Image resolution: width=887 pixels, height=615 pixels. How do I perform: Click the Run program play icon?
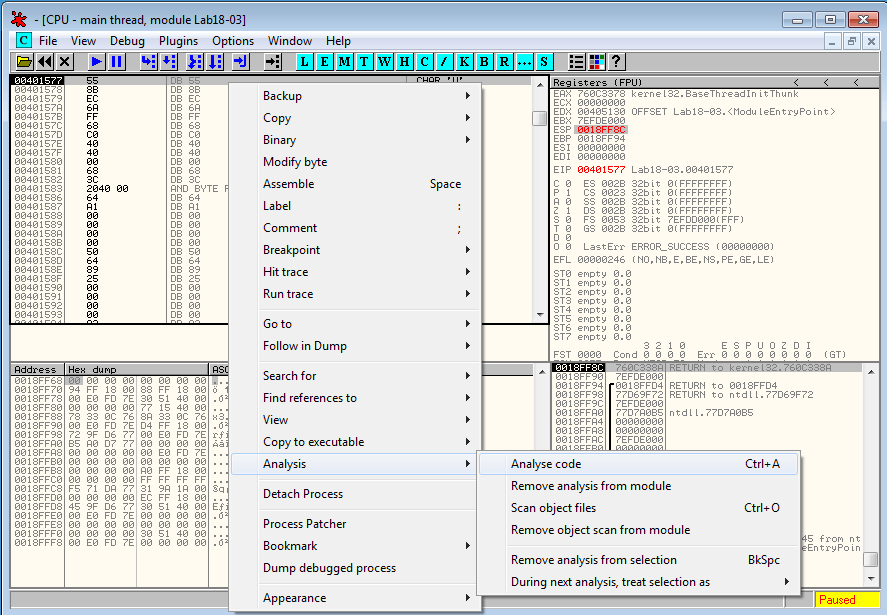coord(97,62)
